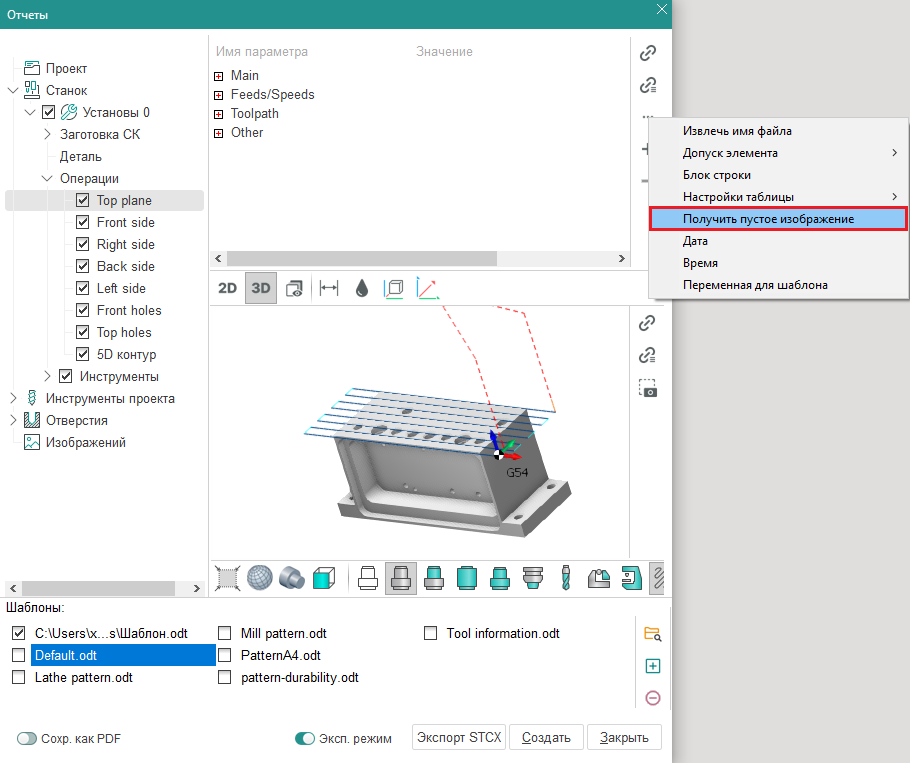Click the fit-to-view icon in bottom toolbar

228,577
